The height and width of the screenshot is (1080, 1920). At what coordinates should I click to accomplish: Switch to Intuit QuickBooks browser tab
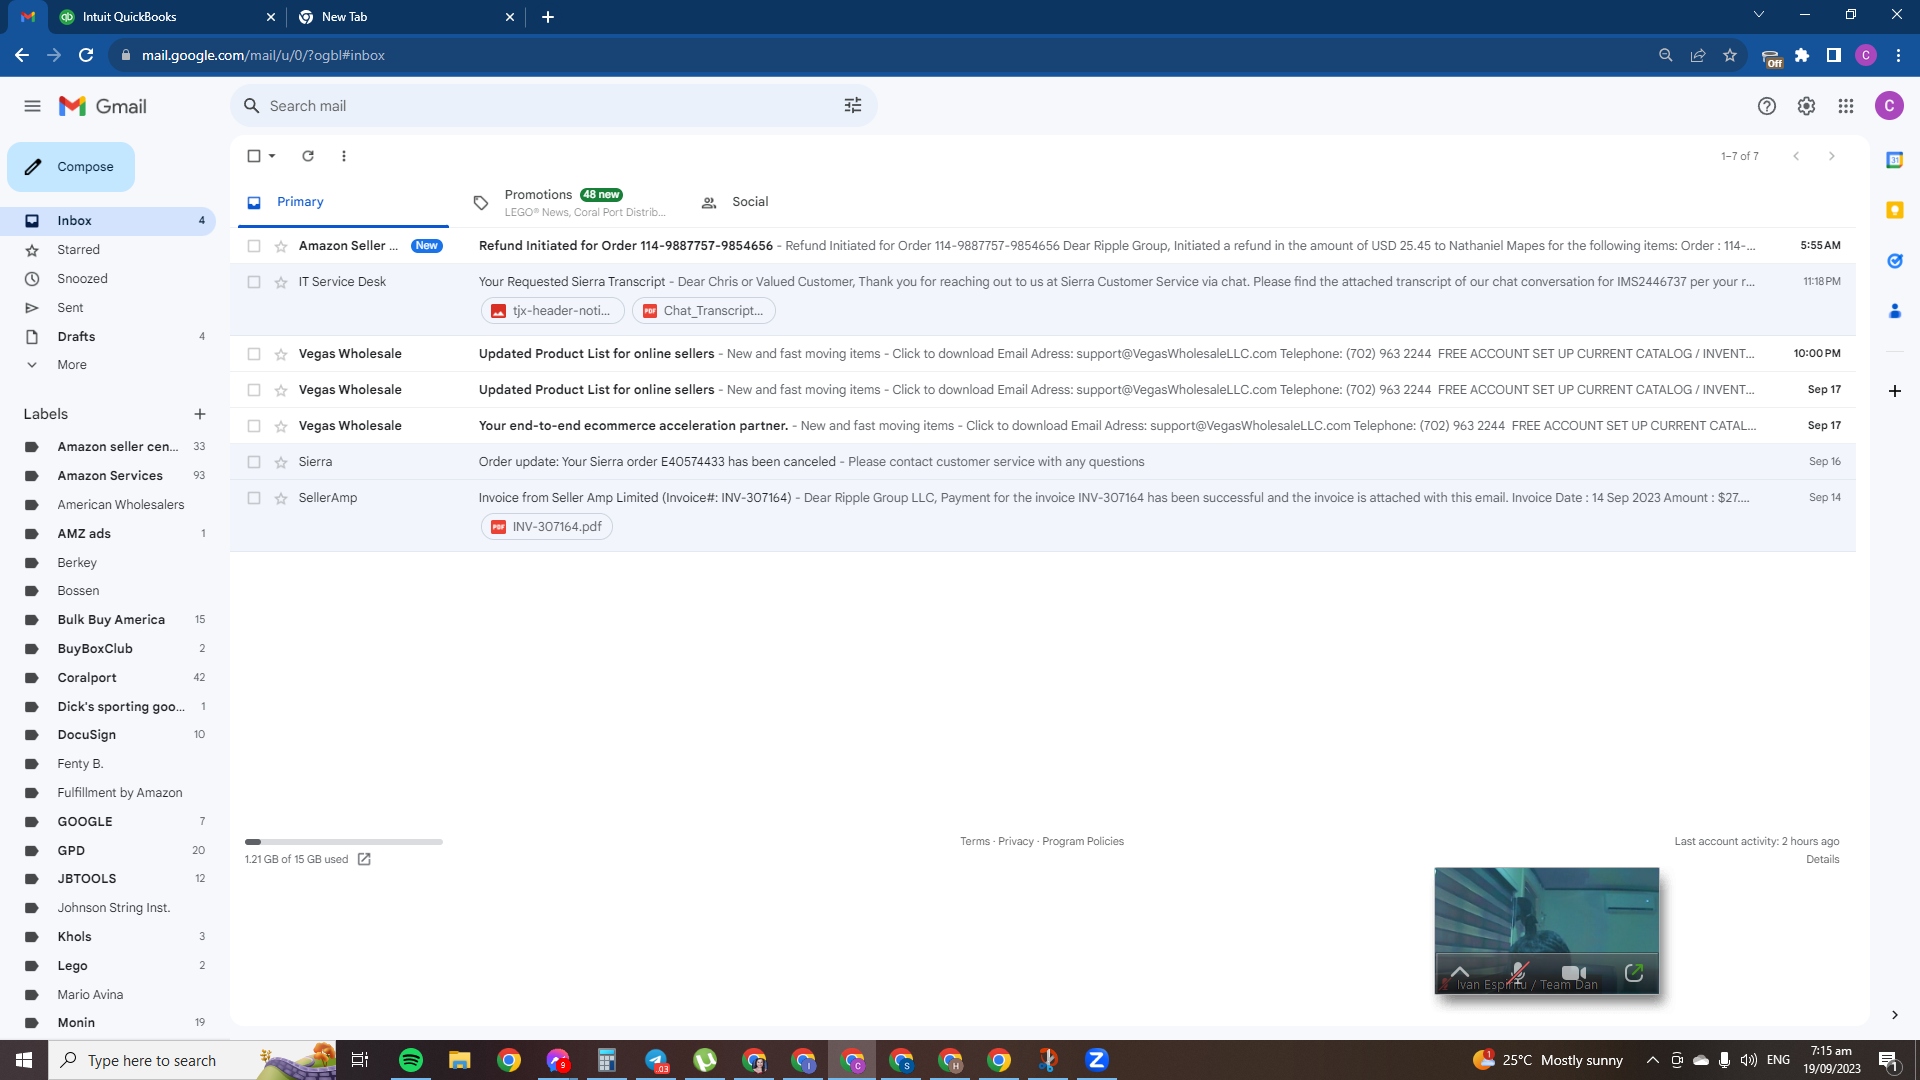click(x=167, y=17)
